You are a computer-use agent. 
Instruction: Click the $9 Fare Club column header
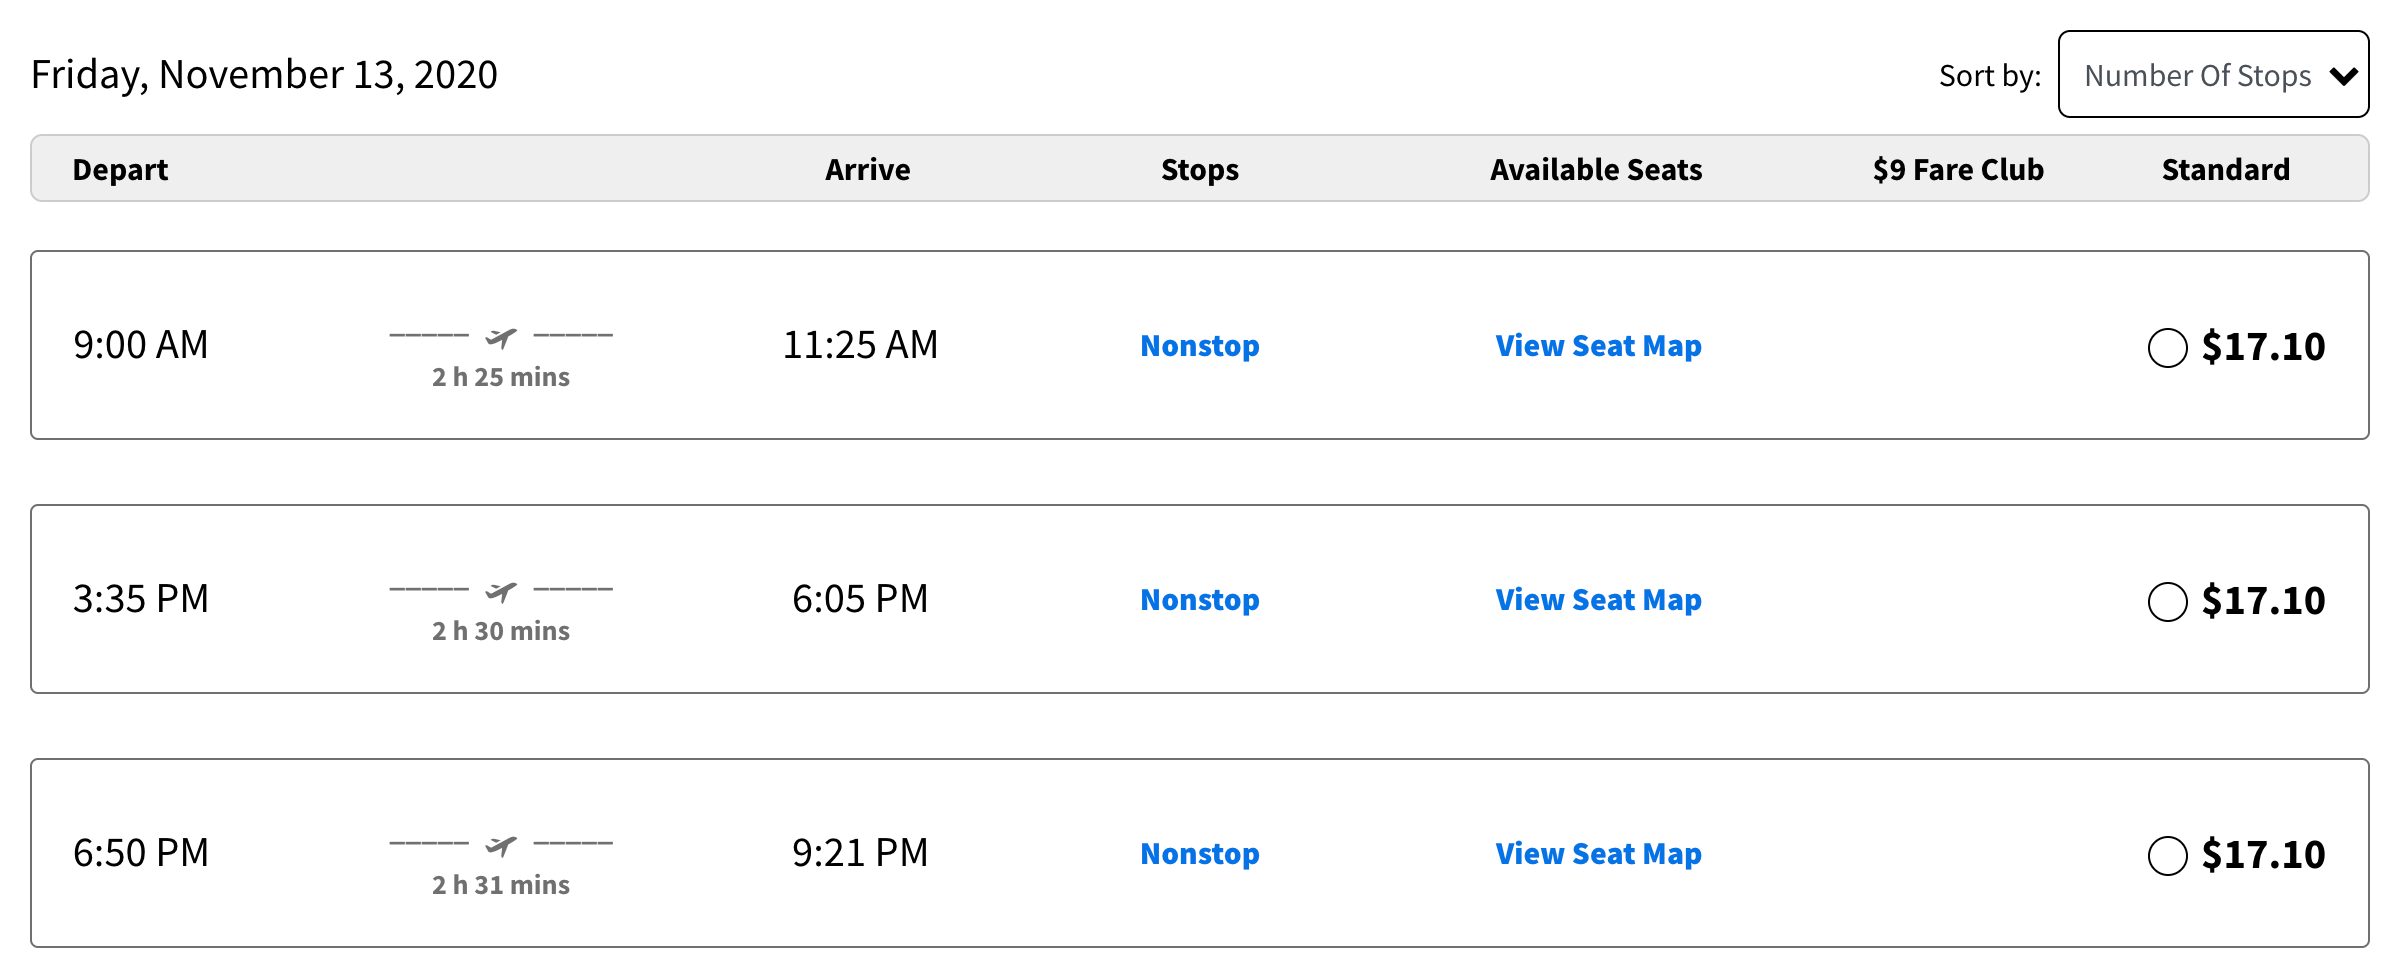click(x=1957, y=169)
